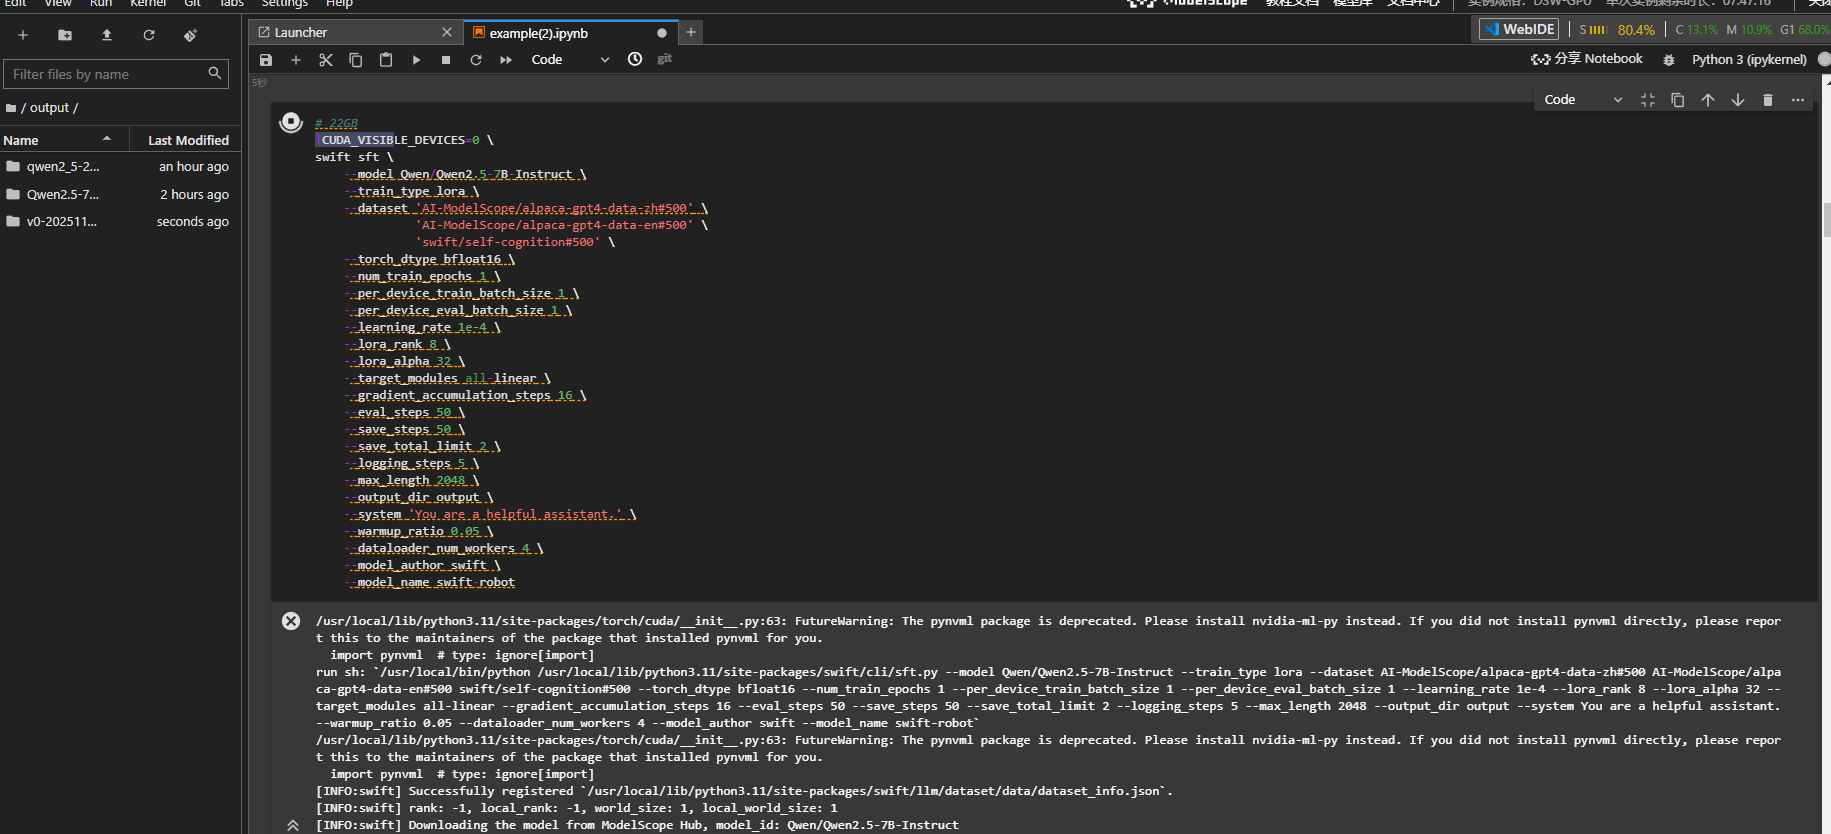Click the M 10.9% memory indicator
Image resolution: width=1831 pixels, height=834 pixels.
tap(1748, 30)
